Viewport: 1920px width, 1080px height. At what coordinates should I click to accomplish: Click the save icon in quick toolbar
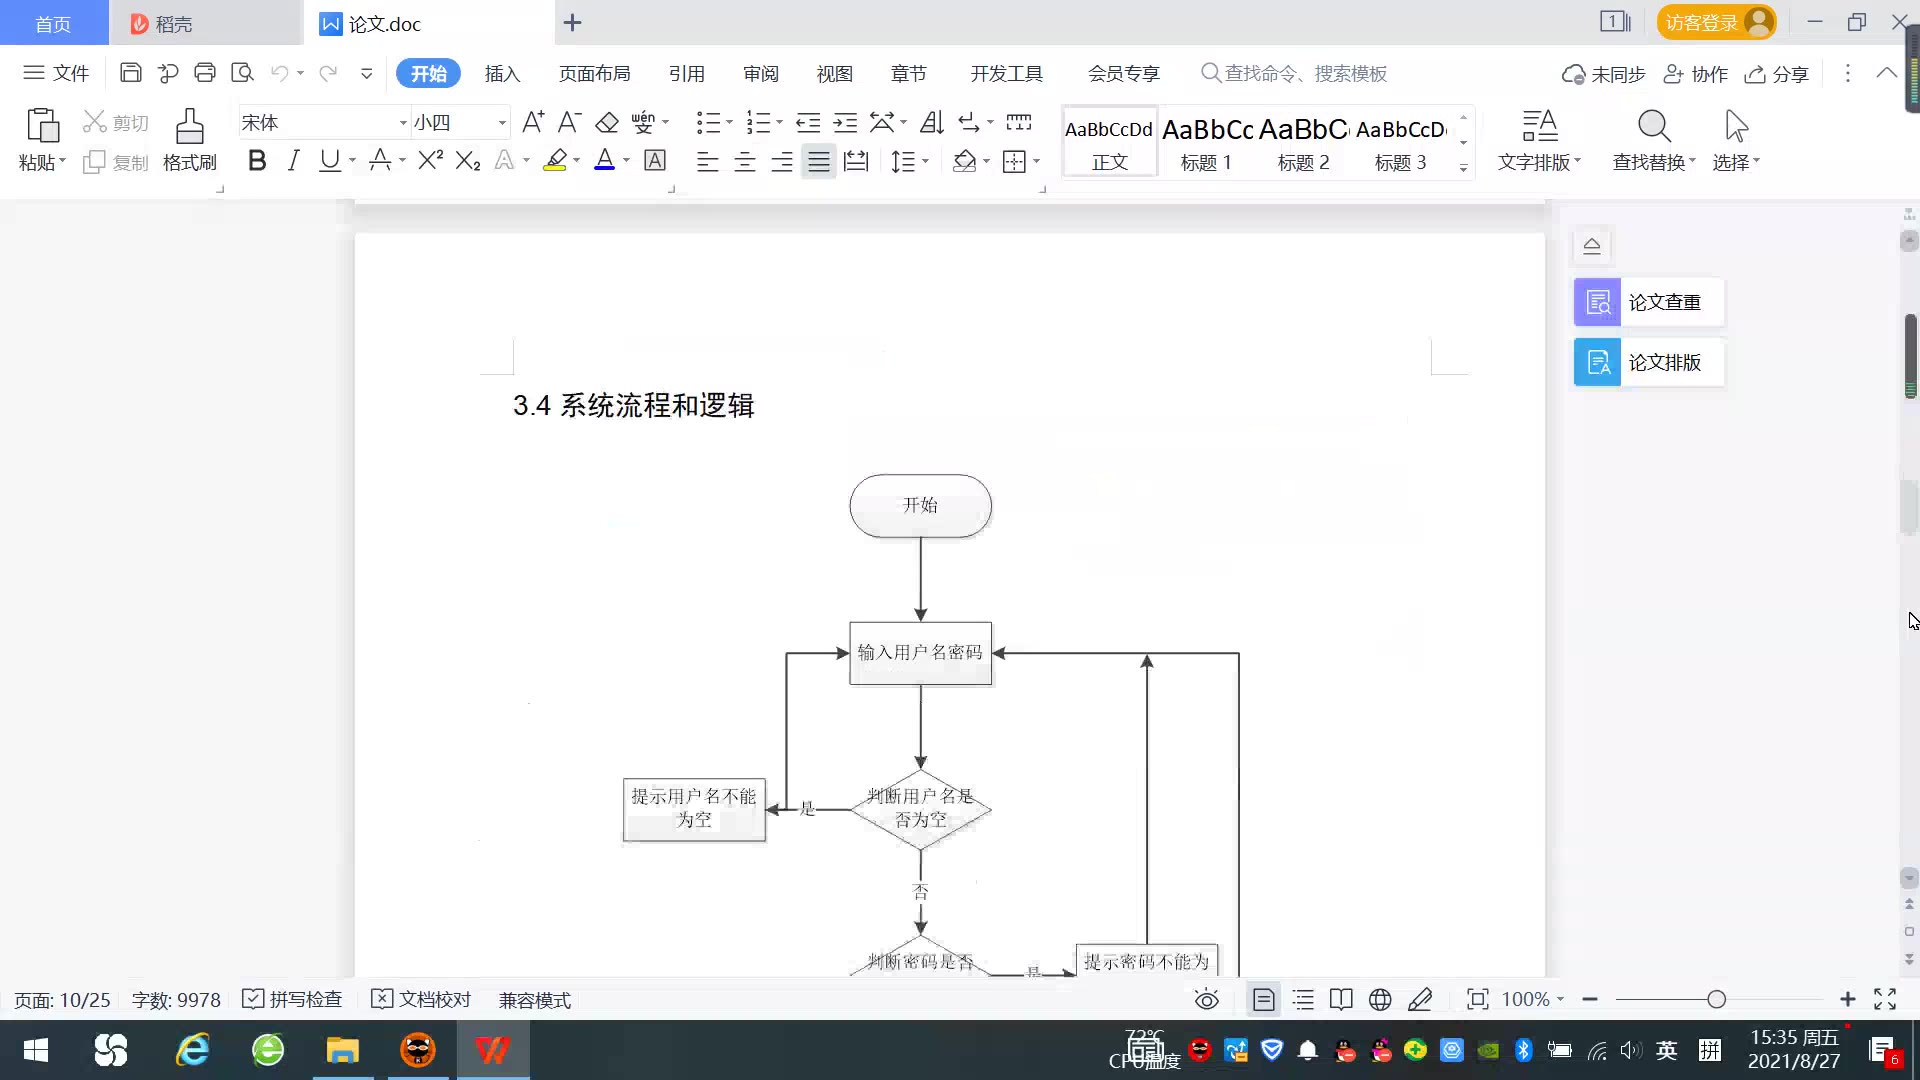130,73
